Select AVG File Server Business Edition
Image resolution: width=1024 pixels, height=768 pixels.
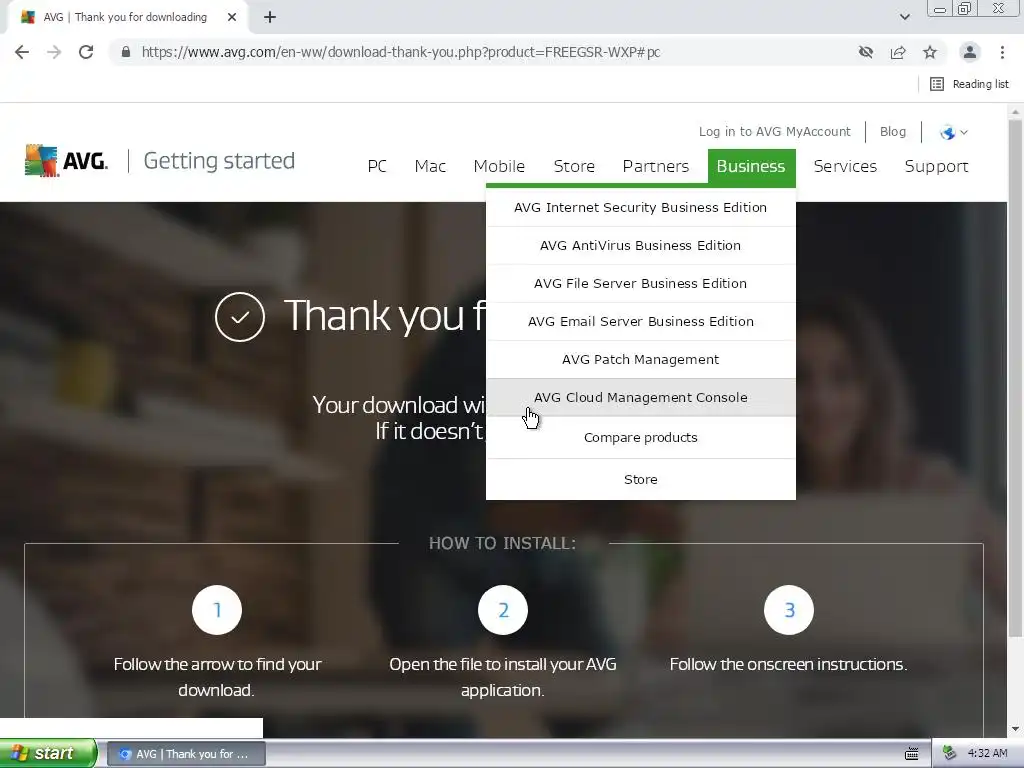tap(641, 283)
